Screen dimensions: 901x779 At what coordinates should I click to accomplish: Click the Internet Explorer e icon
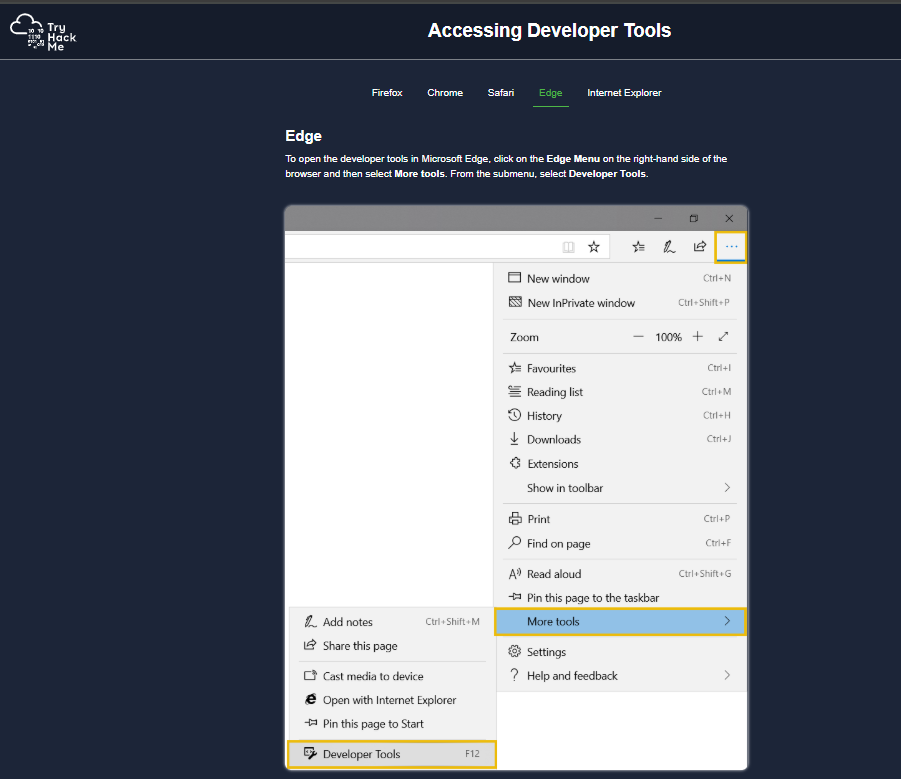310,699
